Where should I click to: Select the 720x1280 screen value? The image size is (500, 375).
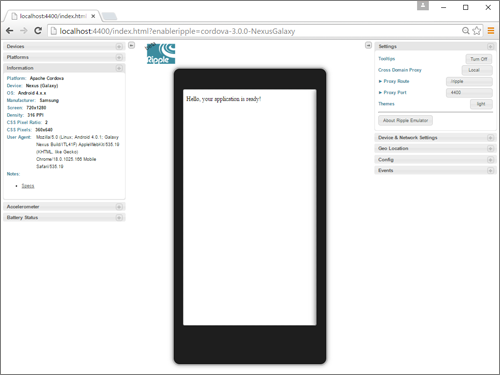coord(36,108)
